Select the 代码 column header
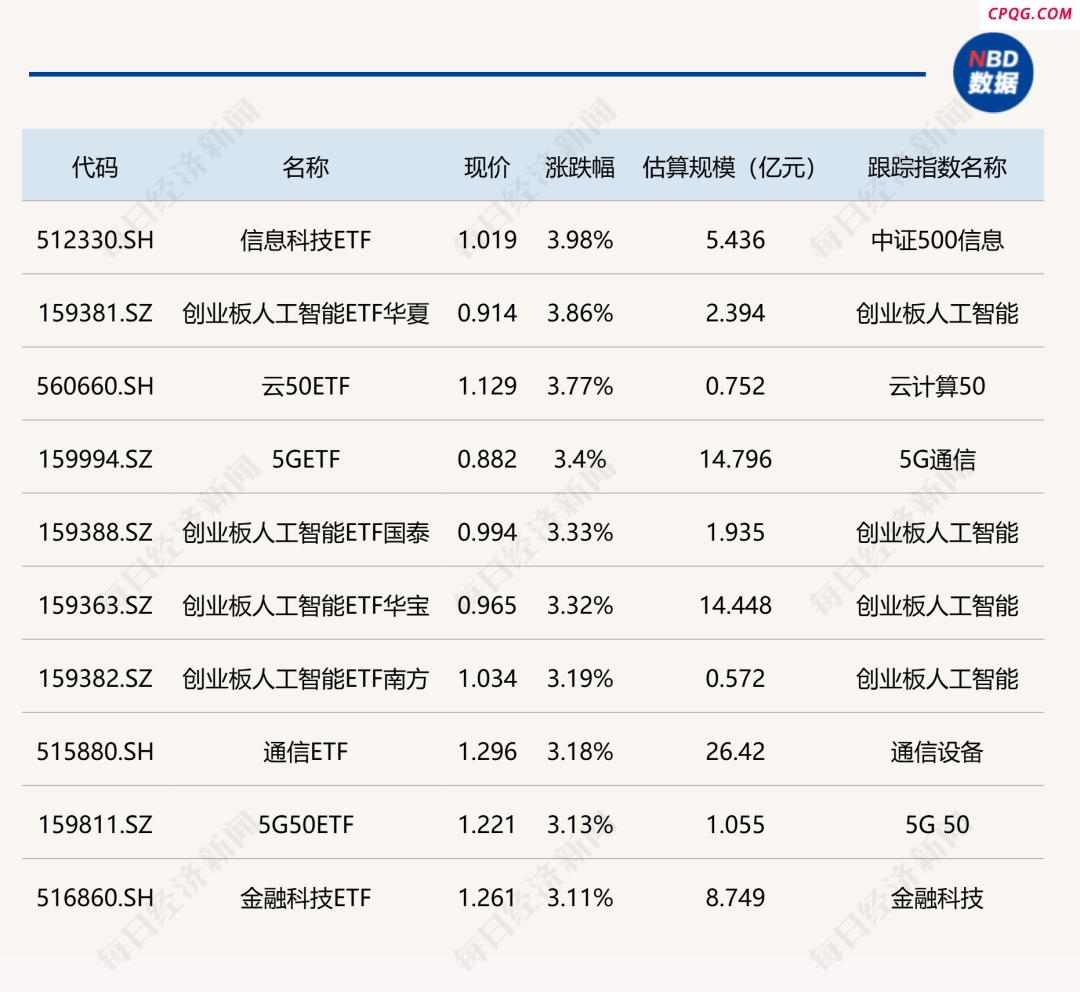The height and width of the screenshot is (992, 1080). 95,167
